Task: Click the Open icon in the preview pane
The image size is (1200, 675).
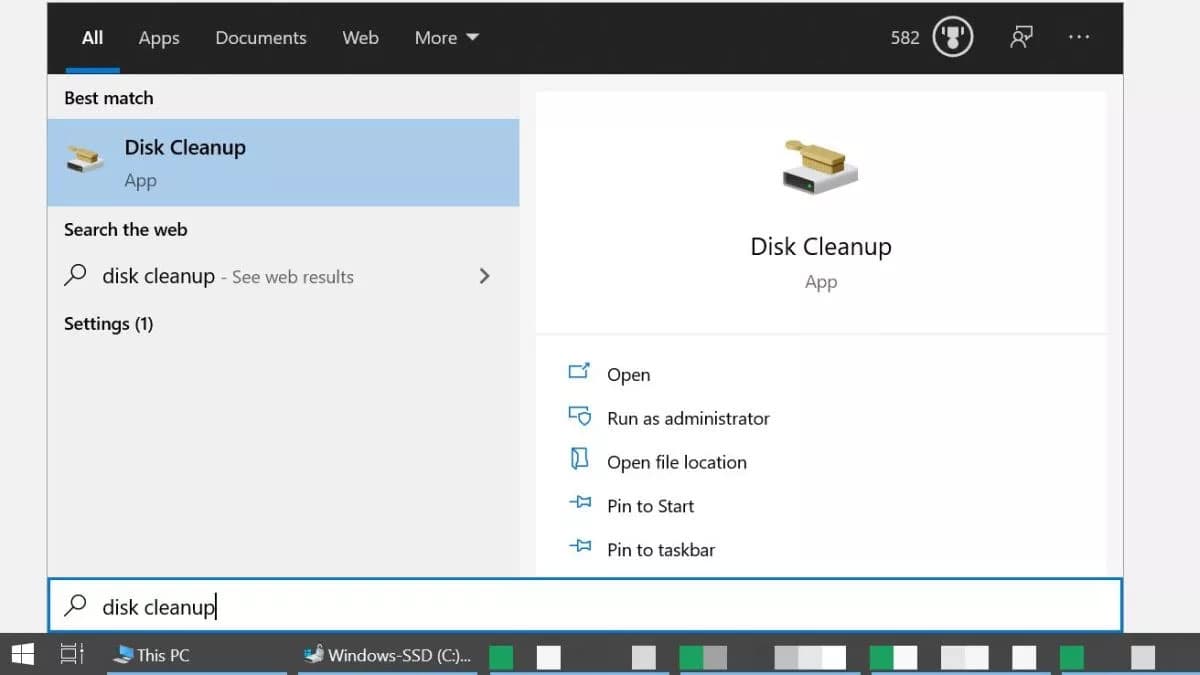Action: [x=582, y=372]
